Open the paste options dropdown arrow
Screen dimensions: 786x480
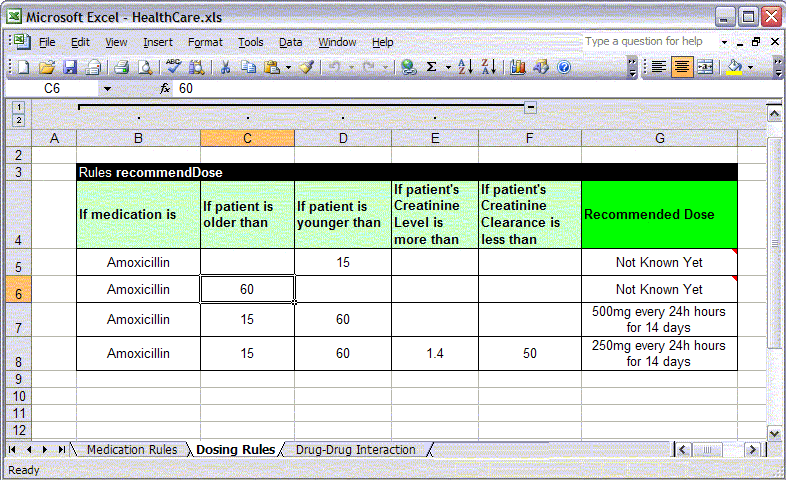pyautogui.click(x=288, y=67)
